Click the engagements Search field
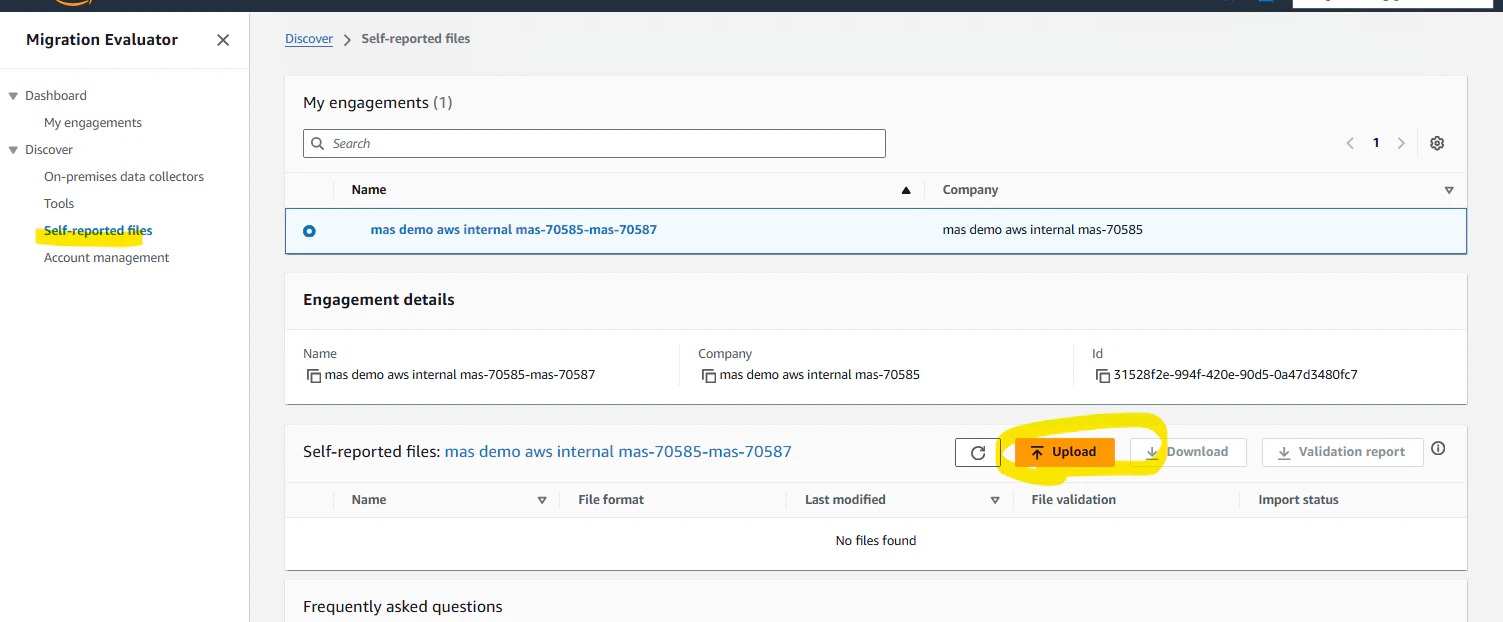 [x=594, y=144]
